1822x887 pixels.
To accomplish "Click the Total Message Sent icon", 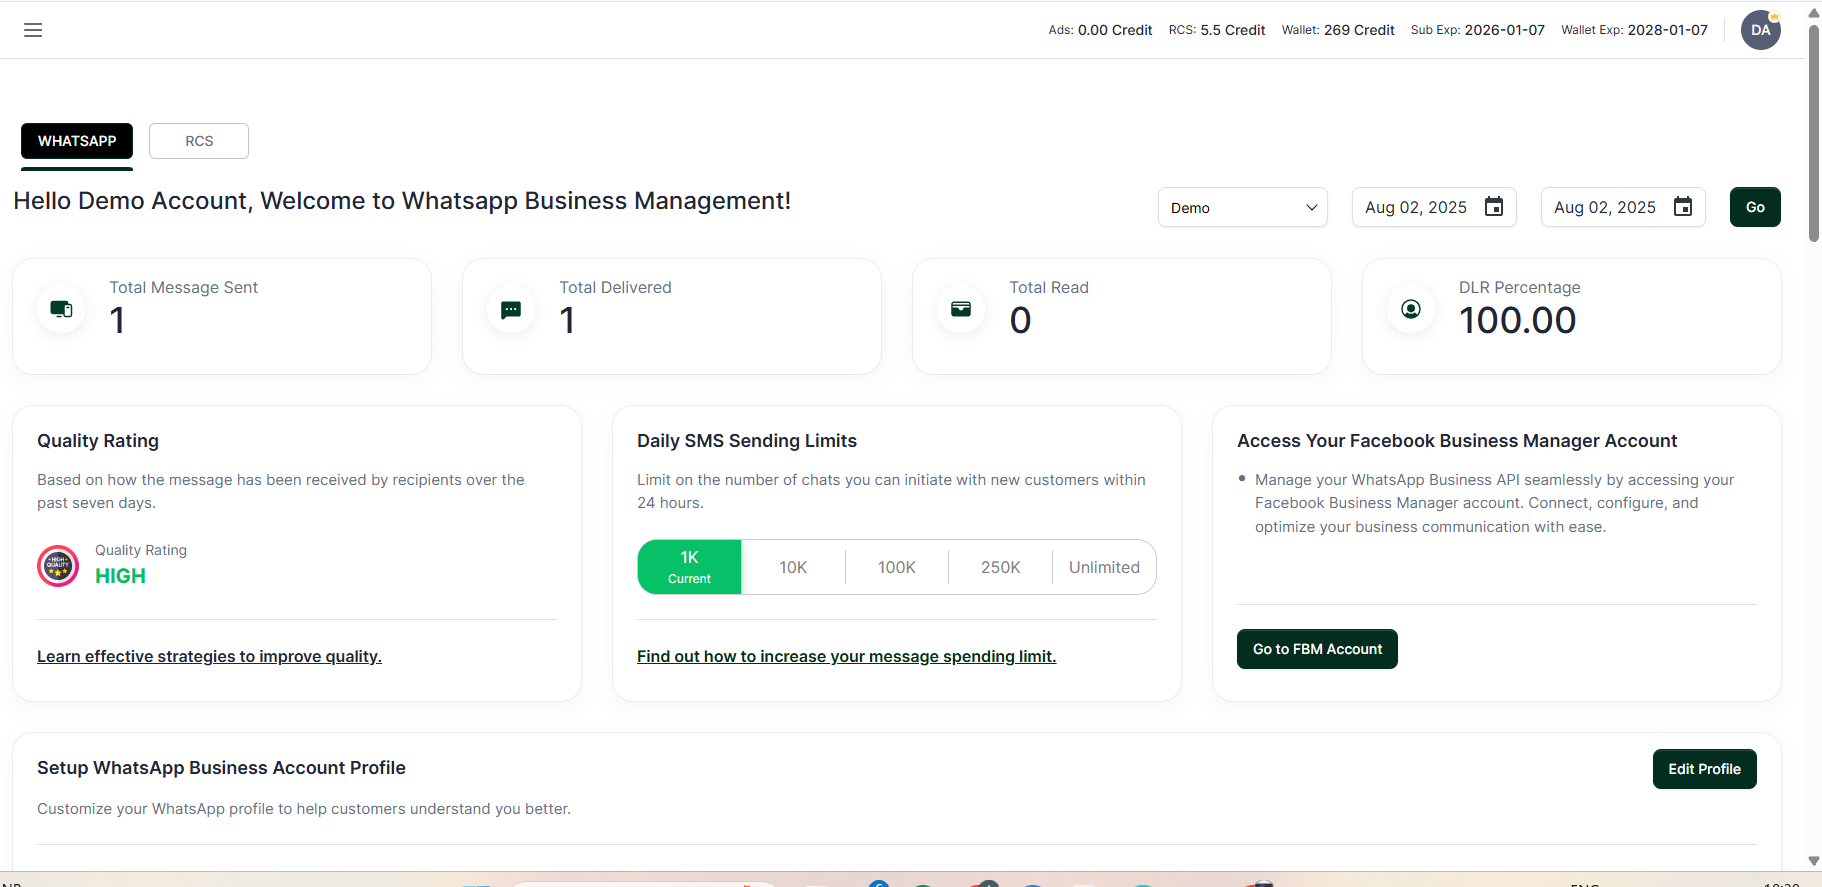I will point(61,310).
